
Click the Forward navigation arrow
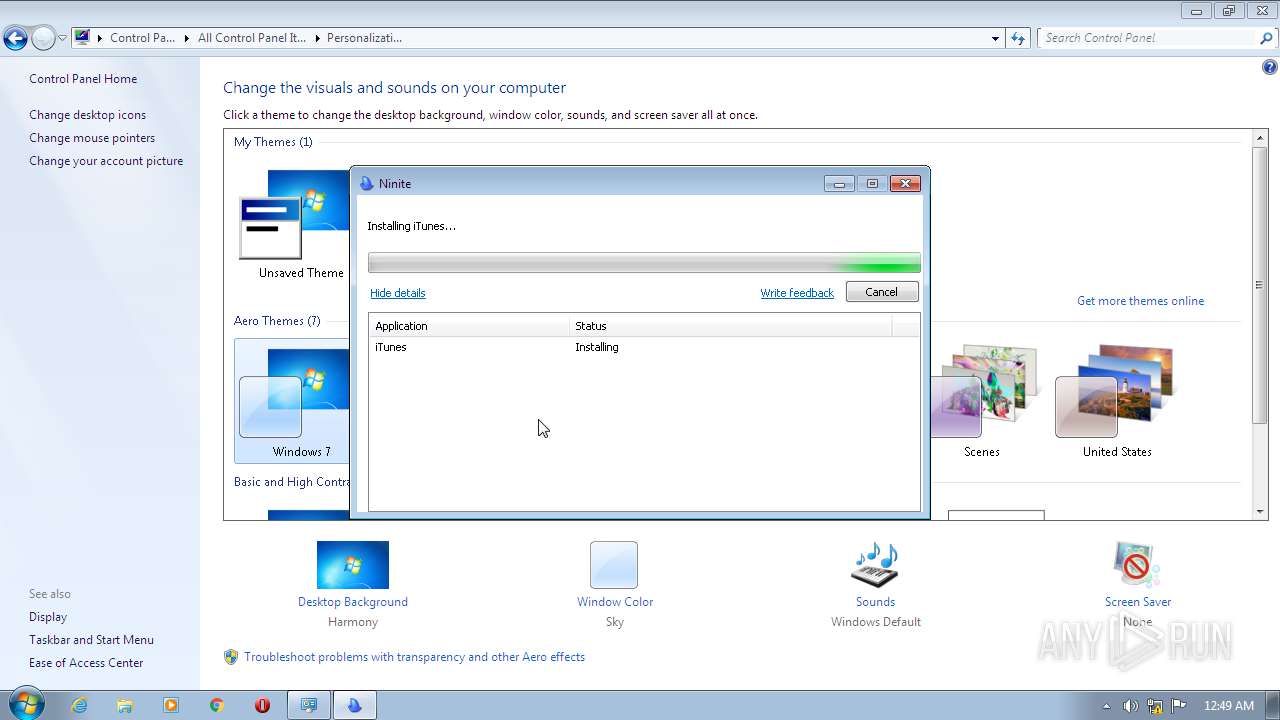pos(43,39)
